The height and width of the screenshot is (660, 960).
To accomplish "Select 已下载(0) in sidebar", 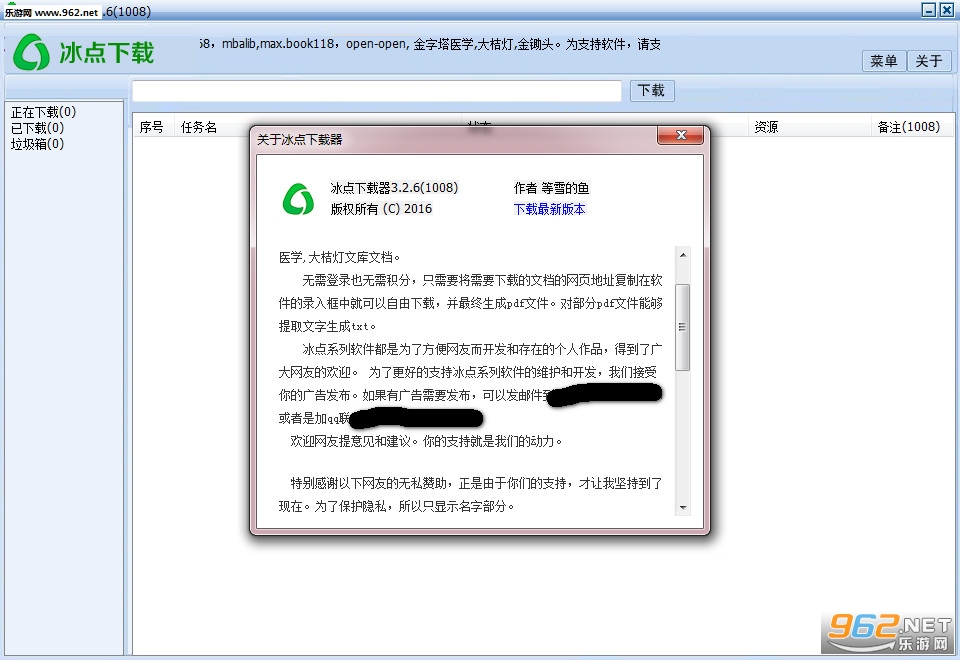I will pos(37,128).
